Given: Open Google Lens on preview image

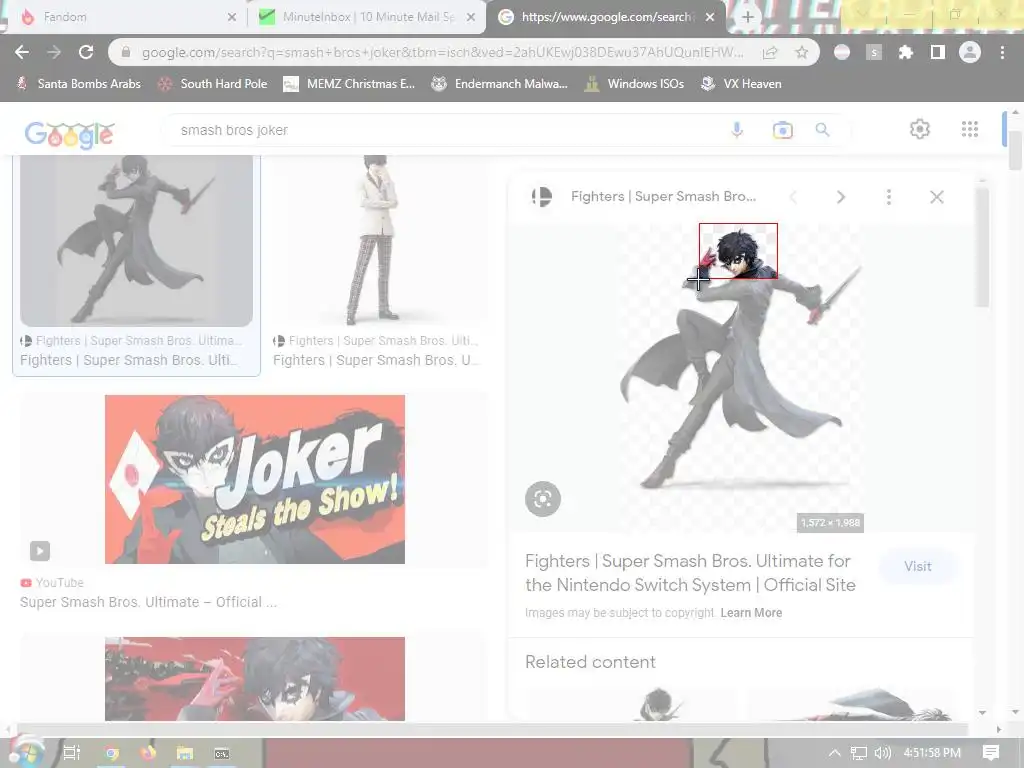Looking at the screenshot, I should [543, 499].
